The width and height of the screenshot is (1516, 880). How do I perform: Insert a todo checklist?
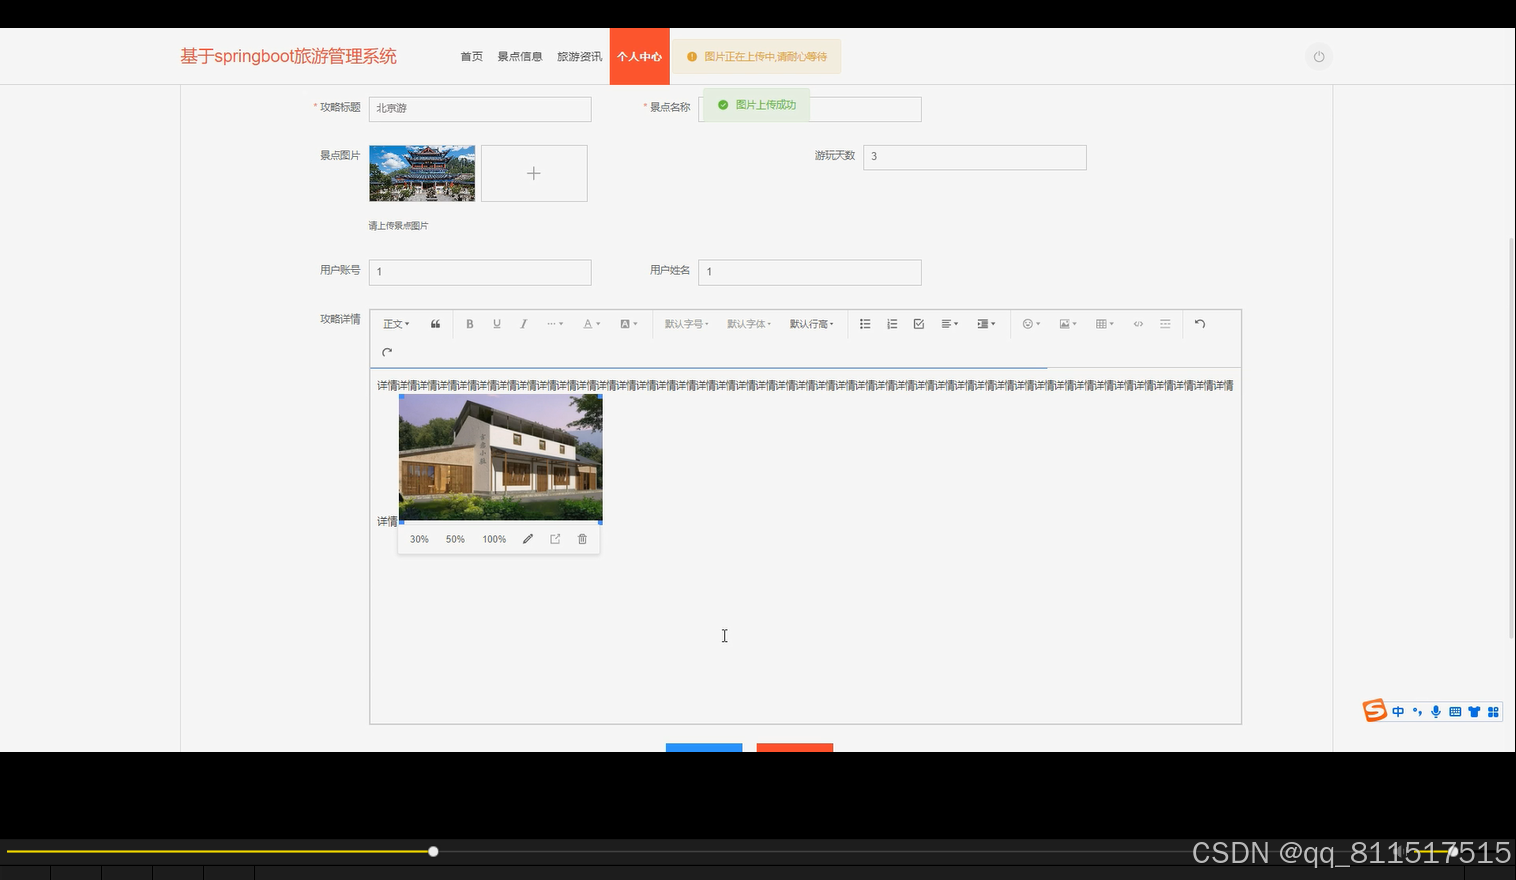(x=919, y=324)
